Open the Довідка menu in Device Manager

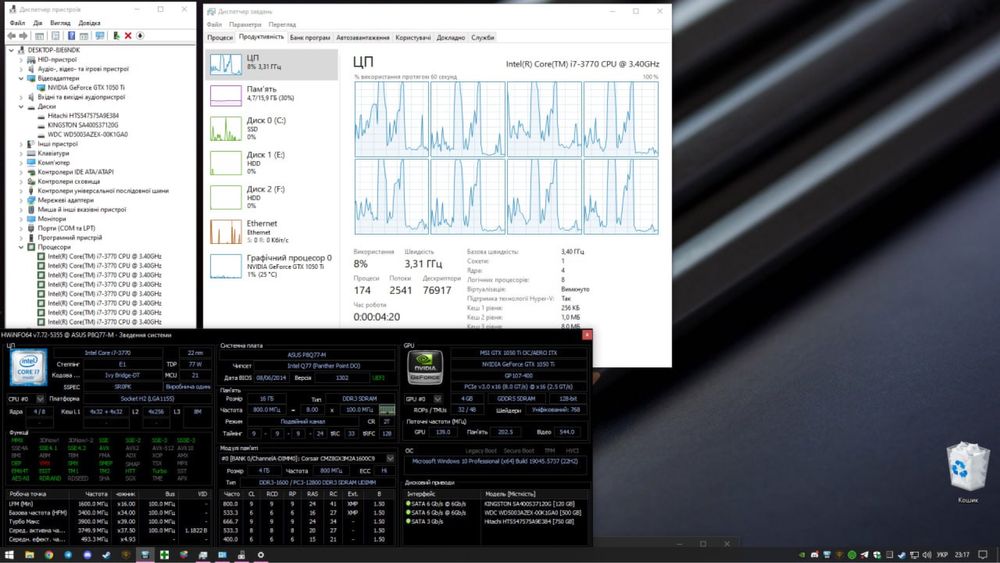pyautogui.click(x=89, y=23)
